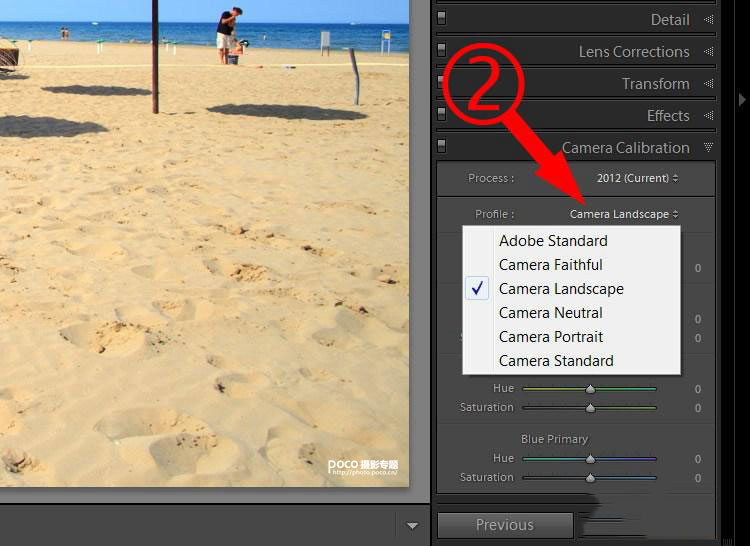Open the Process version dropdown
Screen dimensions: 750x546
637,178
